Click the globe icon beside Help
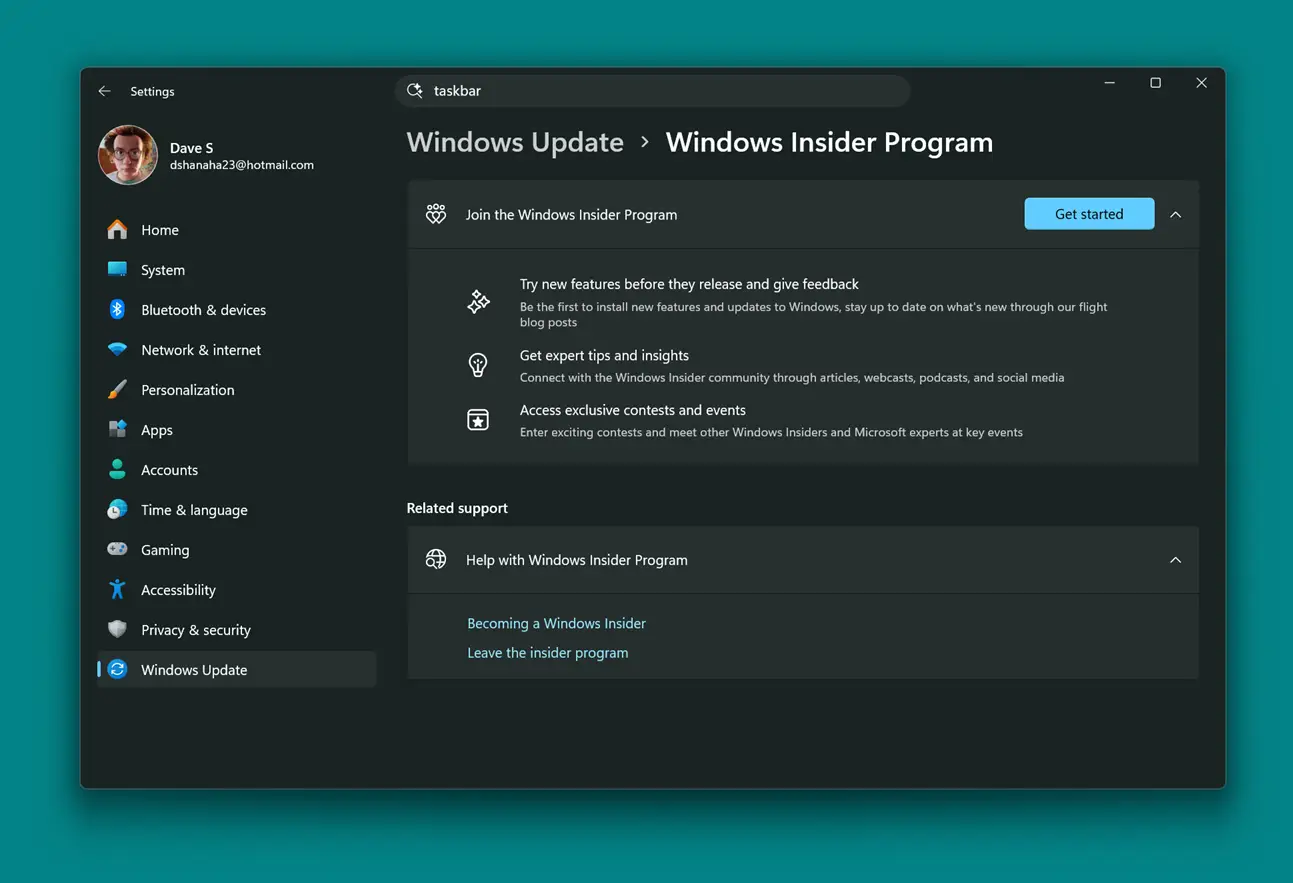 coord(436,560)
